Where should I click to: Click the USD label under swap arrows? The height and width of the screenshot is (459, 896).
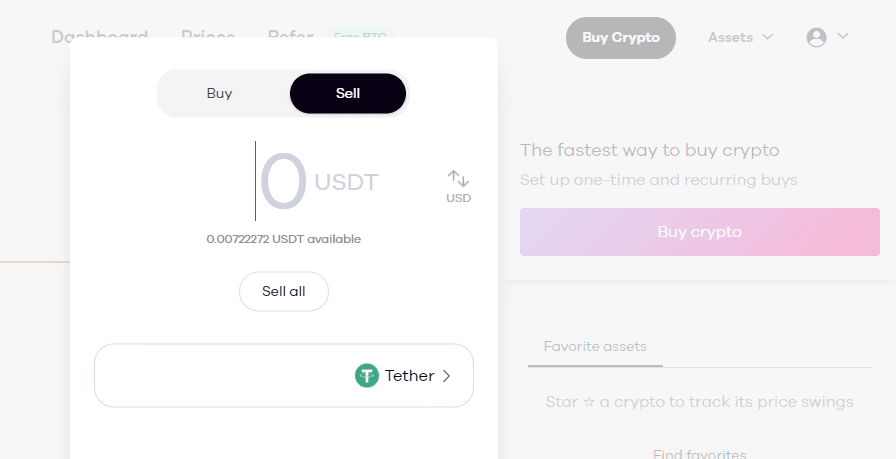click(x=458, y=198)
